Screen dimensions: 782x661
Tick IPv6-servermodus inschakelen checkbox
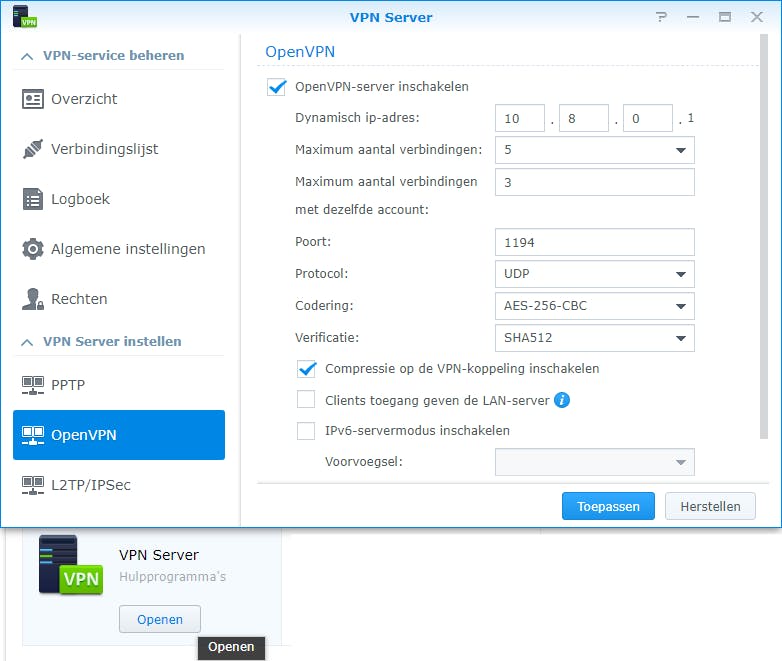(306, 431)
